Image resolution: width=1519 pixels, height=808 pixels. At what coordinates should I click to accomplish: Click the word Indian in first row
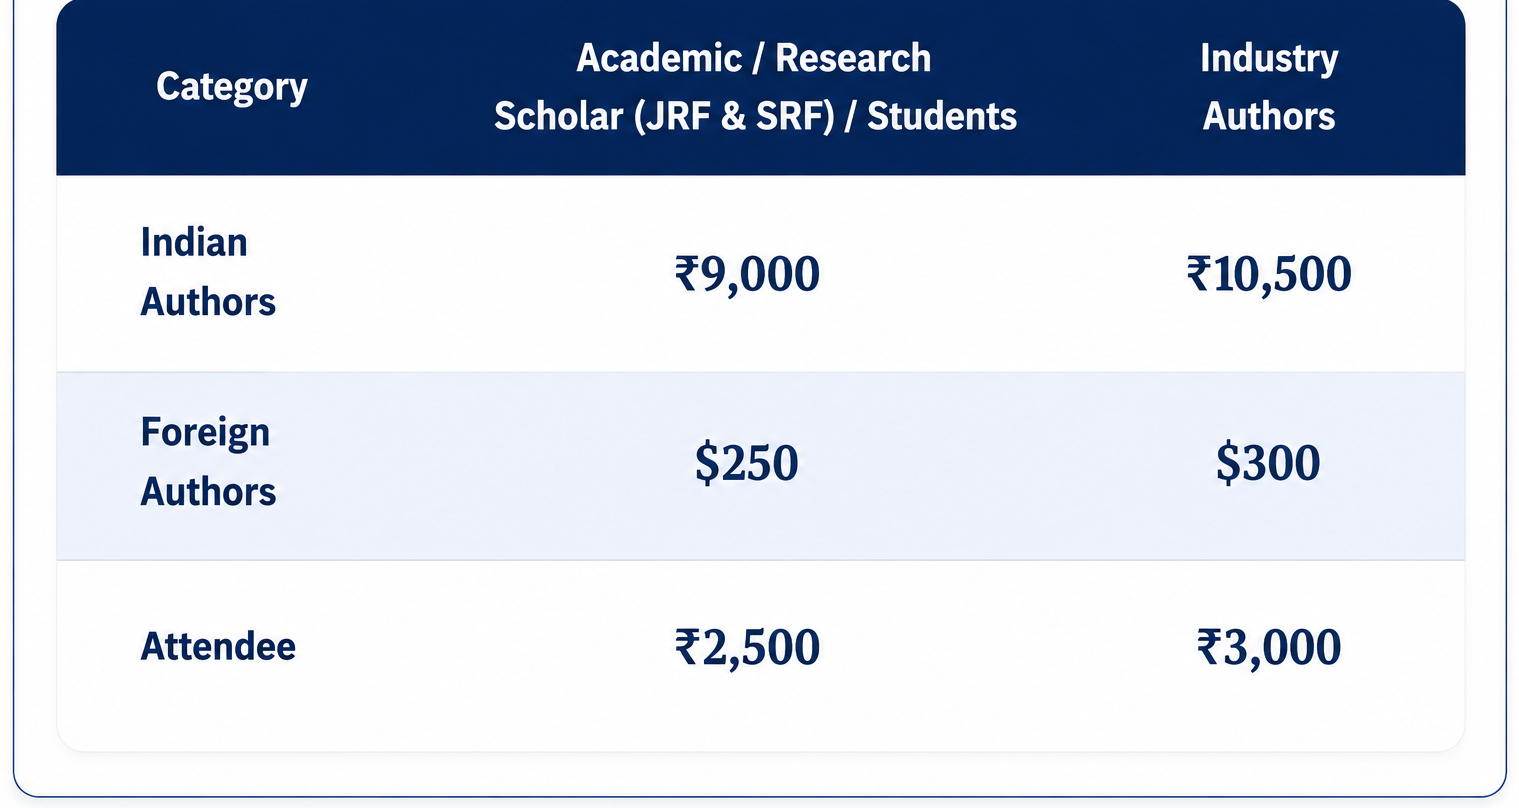click(x=194, y=242)
